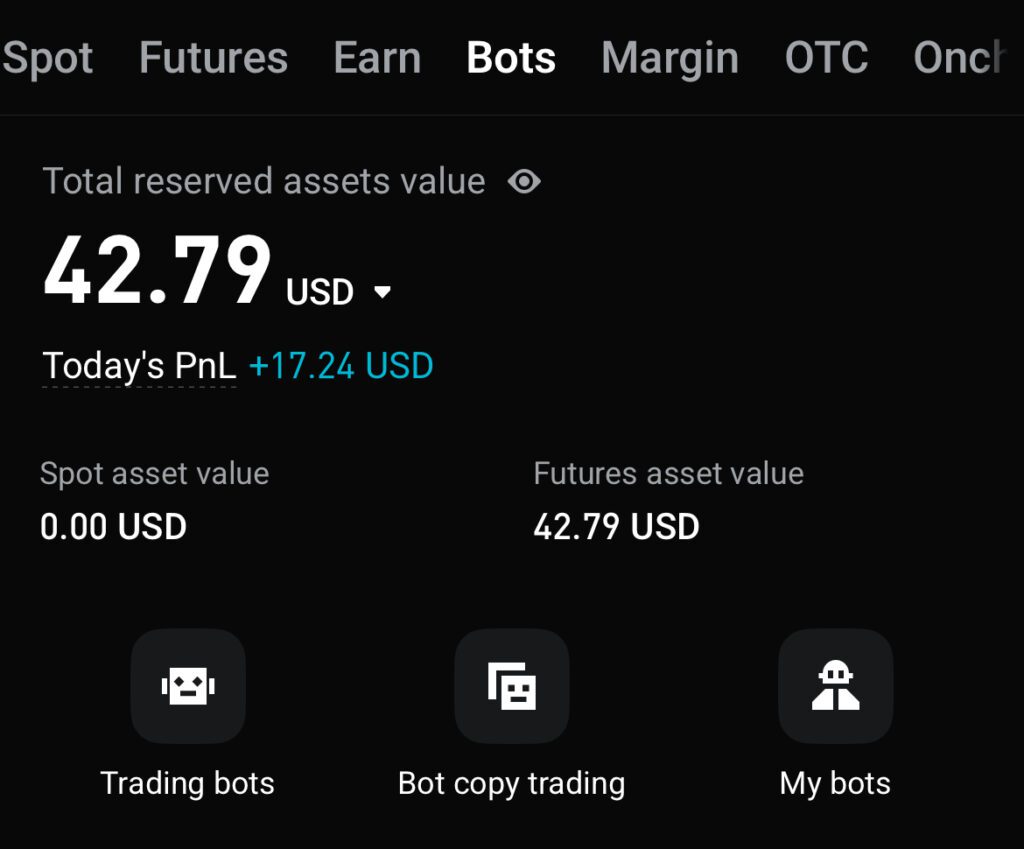Tap the Today's PnL label
The height and width of the screenshot is (849, 1024).
click(139, 366)
